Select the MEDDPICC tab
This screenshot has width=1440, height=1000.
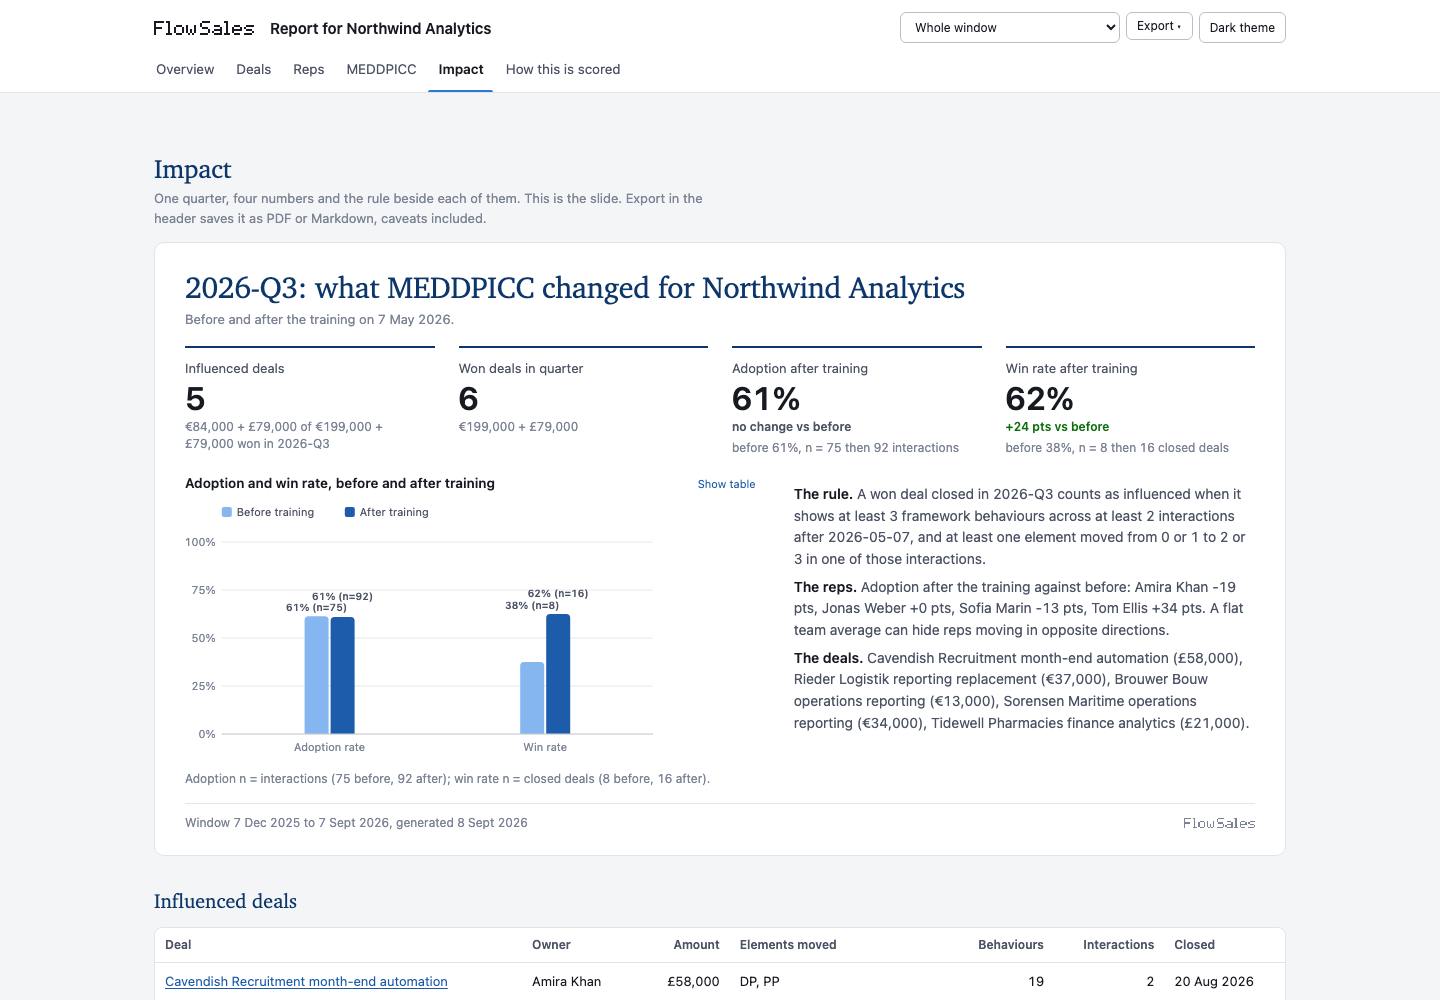(x=381, y=69)
